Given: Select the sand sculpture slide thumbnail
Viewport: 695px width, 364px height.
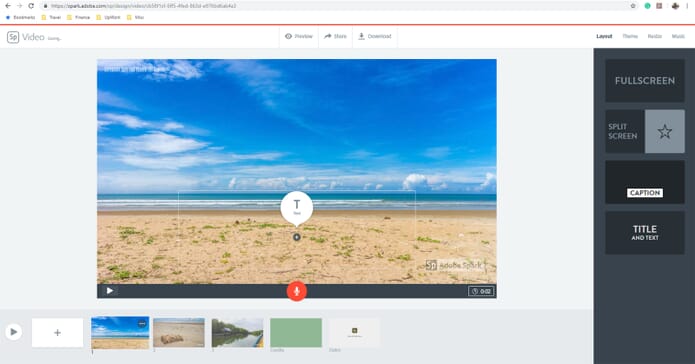Looking at the screenshot, I should (179, 333).
